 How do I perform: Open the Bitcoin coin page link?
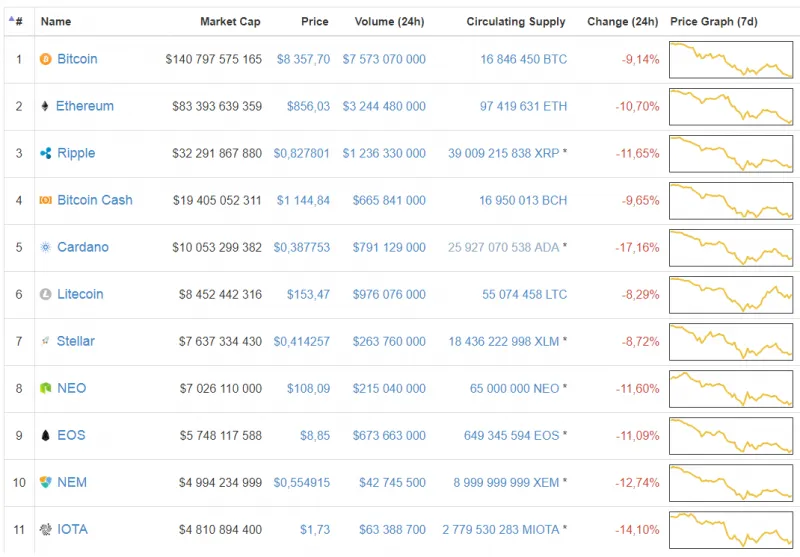point(77,59)
